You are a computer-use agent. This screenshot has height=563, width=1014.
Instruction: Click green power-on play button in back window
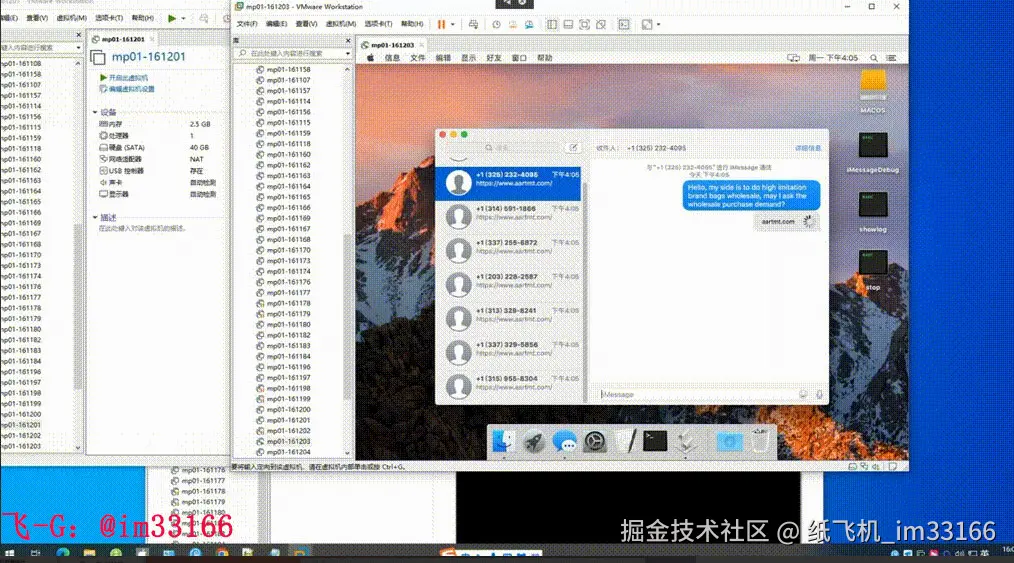(171, 18)
